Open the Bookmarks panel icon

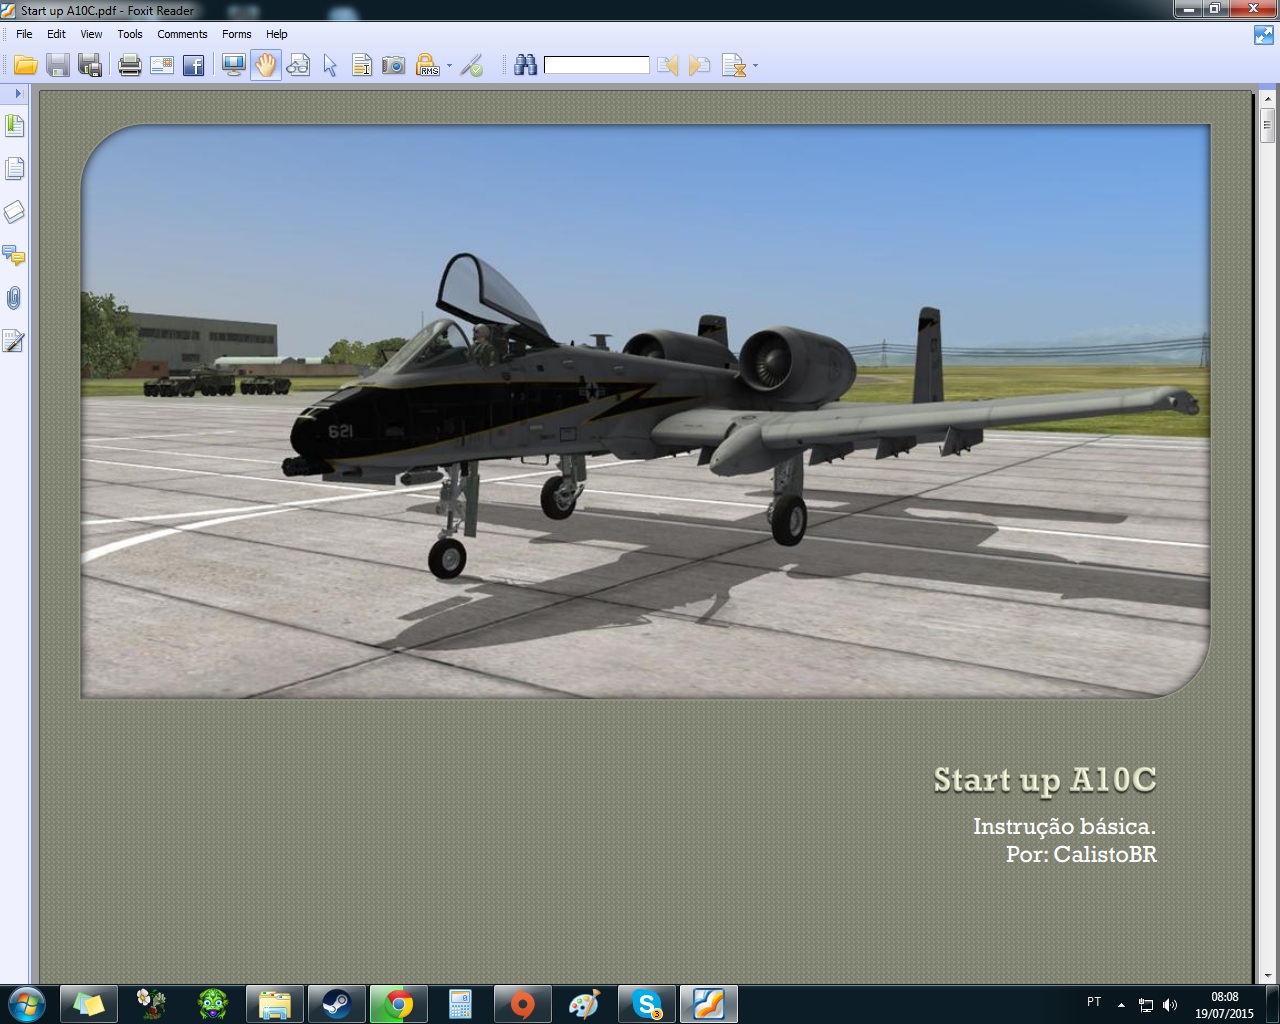tap(14, 126)
